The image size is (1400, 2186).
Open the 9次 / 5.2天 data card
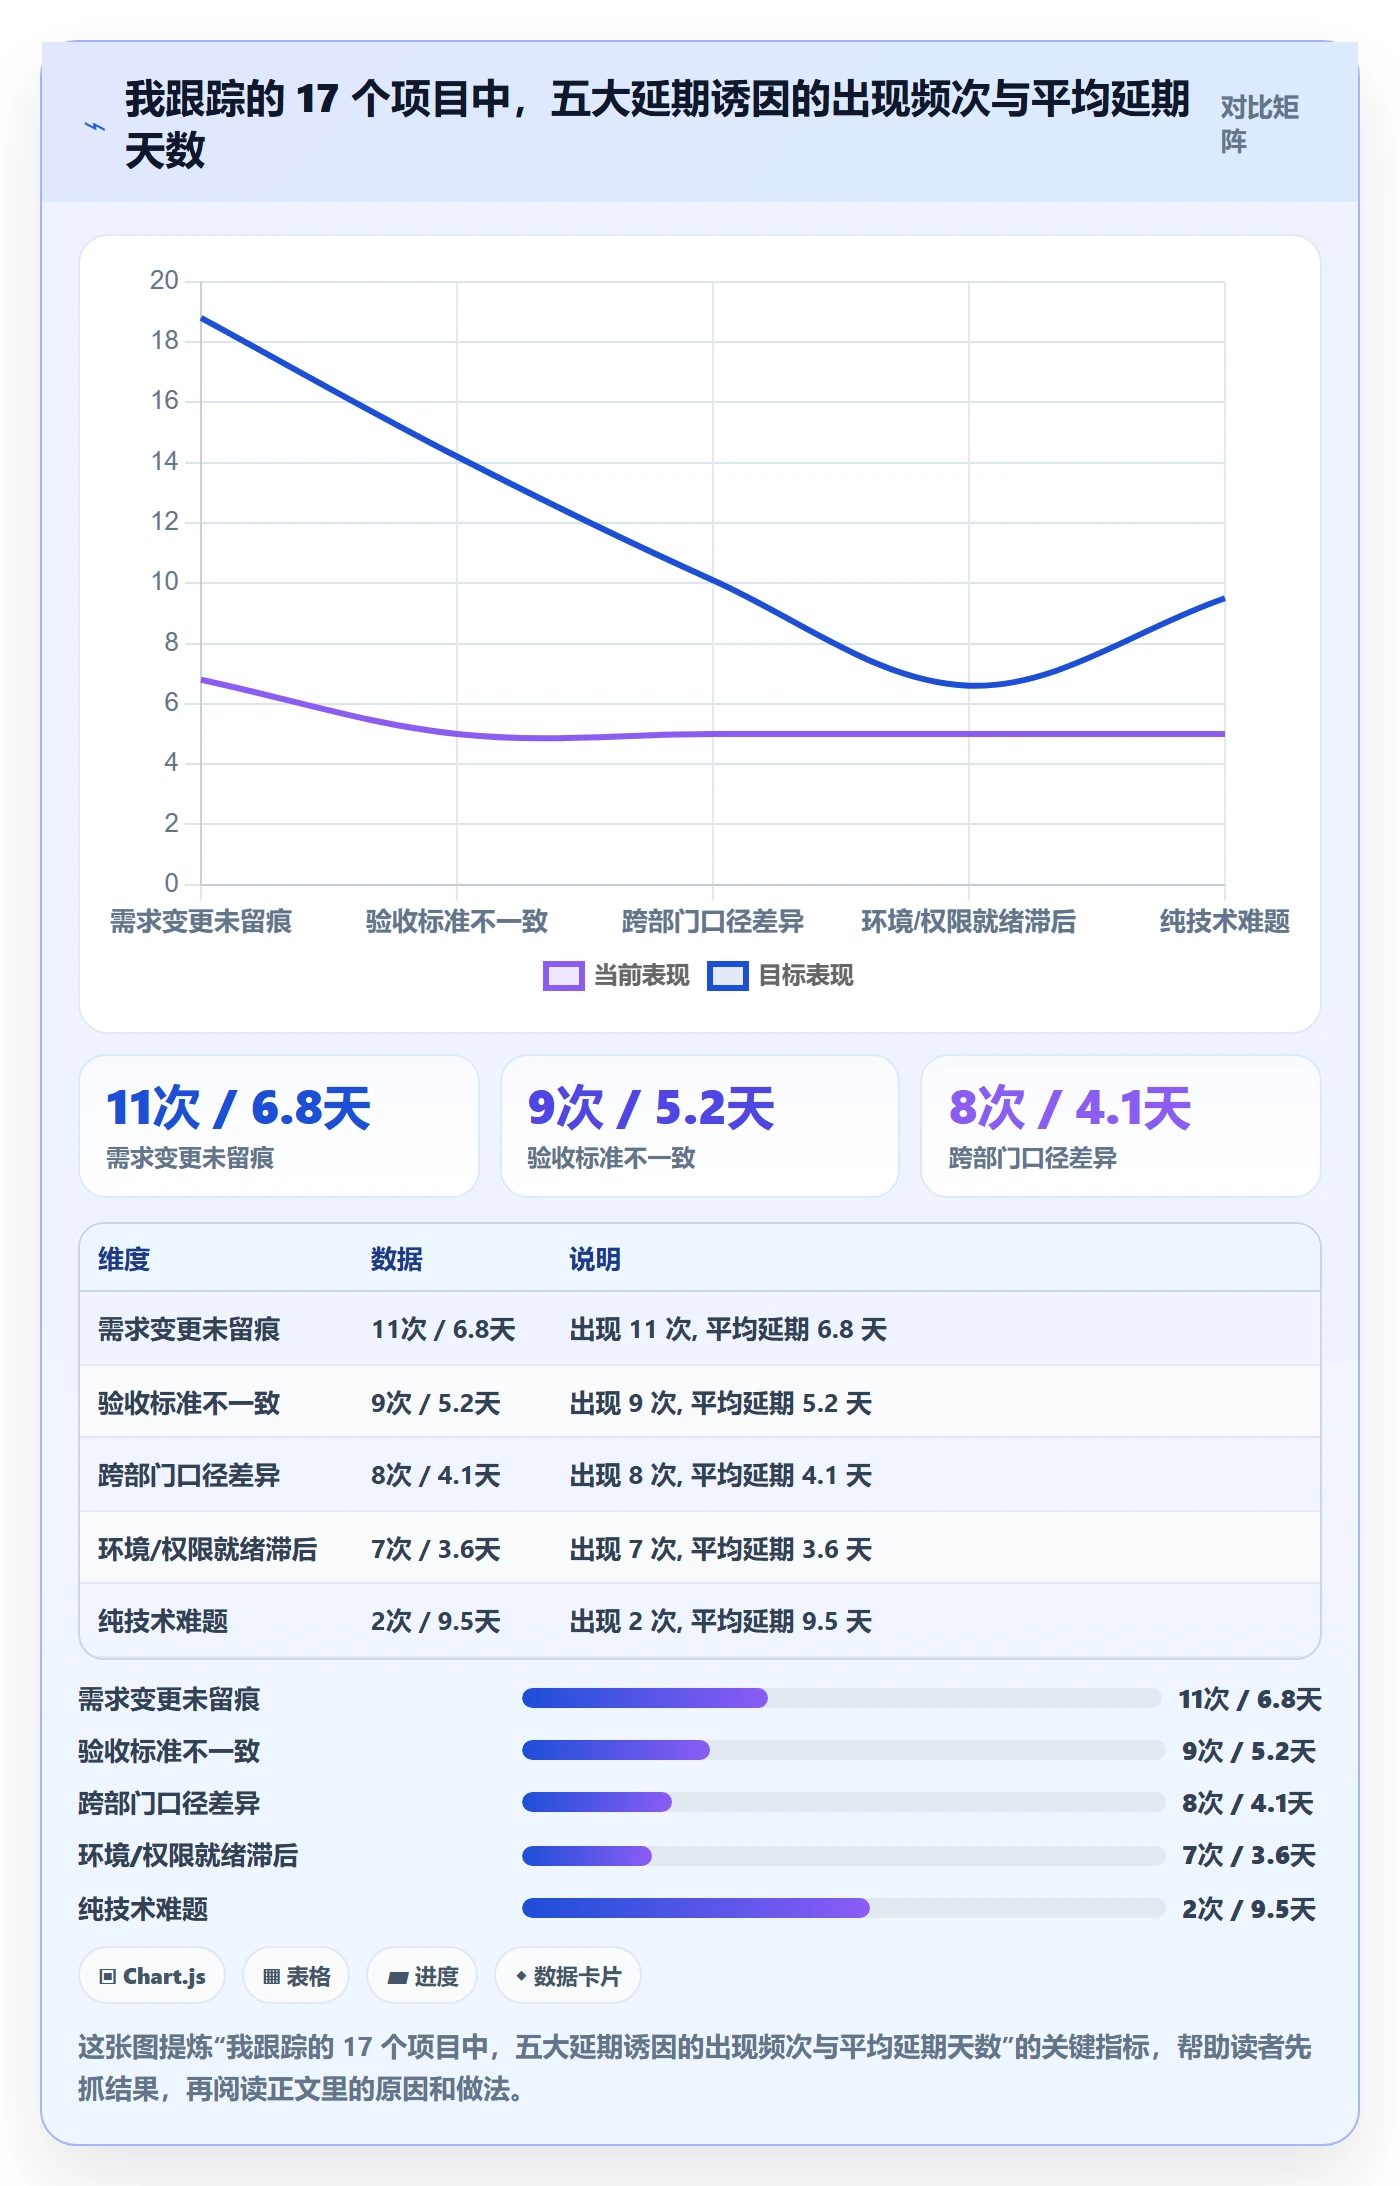[700, 1126]
